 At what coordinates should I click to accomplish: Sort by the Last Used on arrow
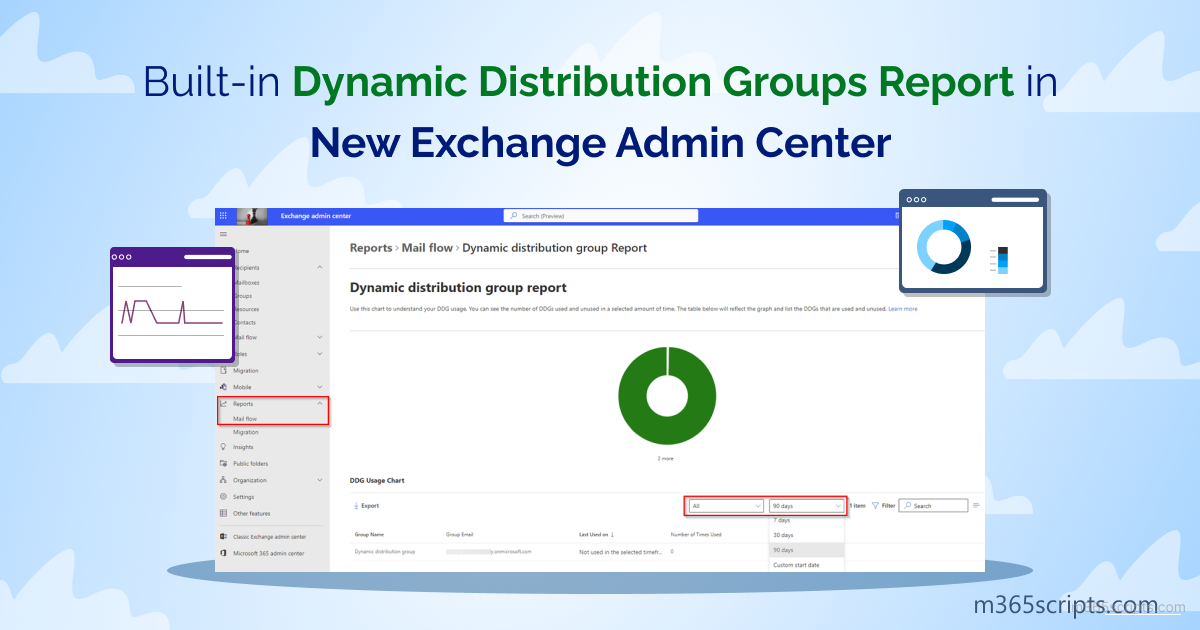point(612,535)
